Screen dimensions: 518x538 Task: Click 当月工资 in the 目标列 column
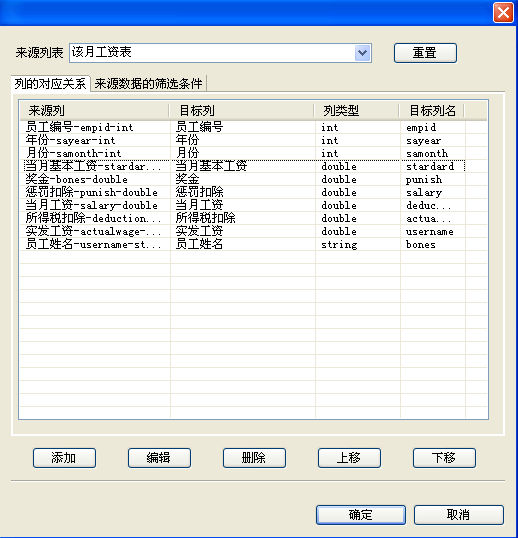coord(199,206)
